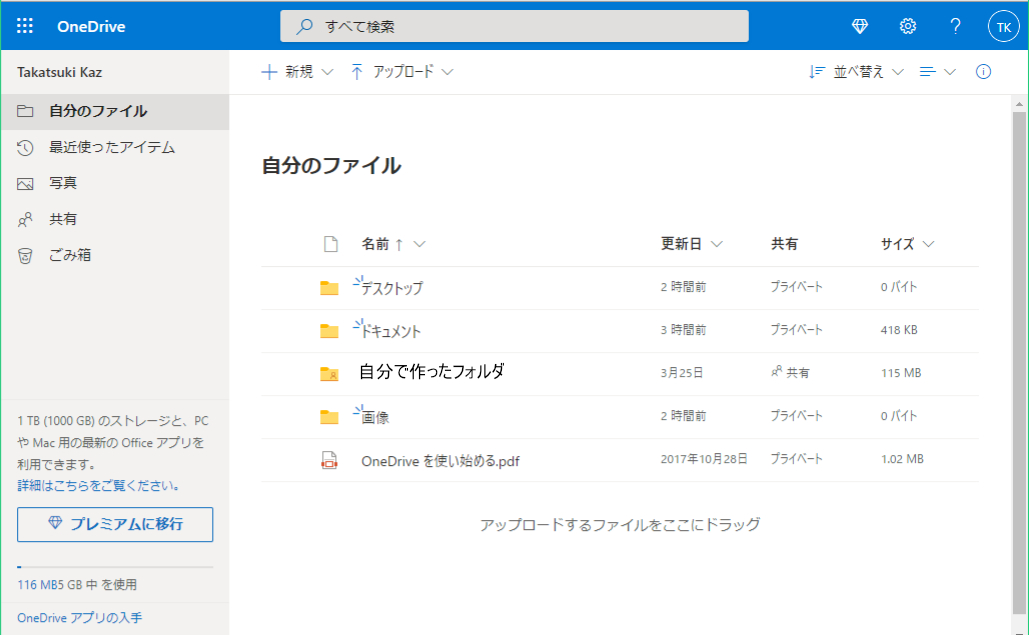Open settings gear icon
The height and width of the screenshot is (635, 1029).
point(908,26)
